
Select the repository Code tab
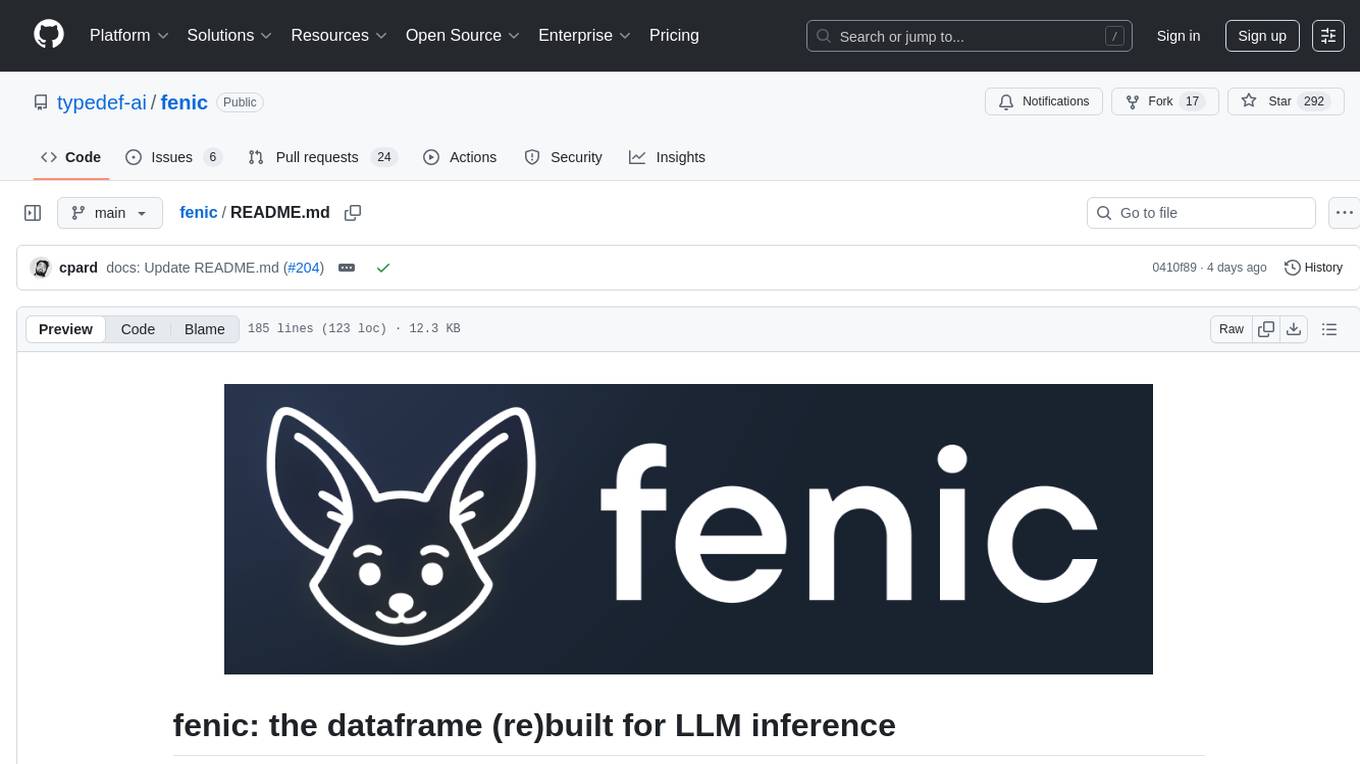click(71, 157)
